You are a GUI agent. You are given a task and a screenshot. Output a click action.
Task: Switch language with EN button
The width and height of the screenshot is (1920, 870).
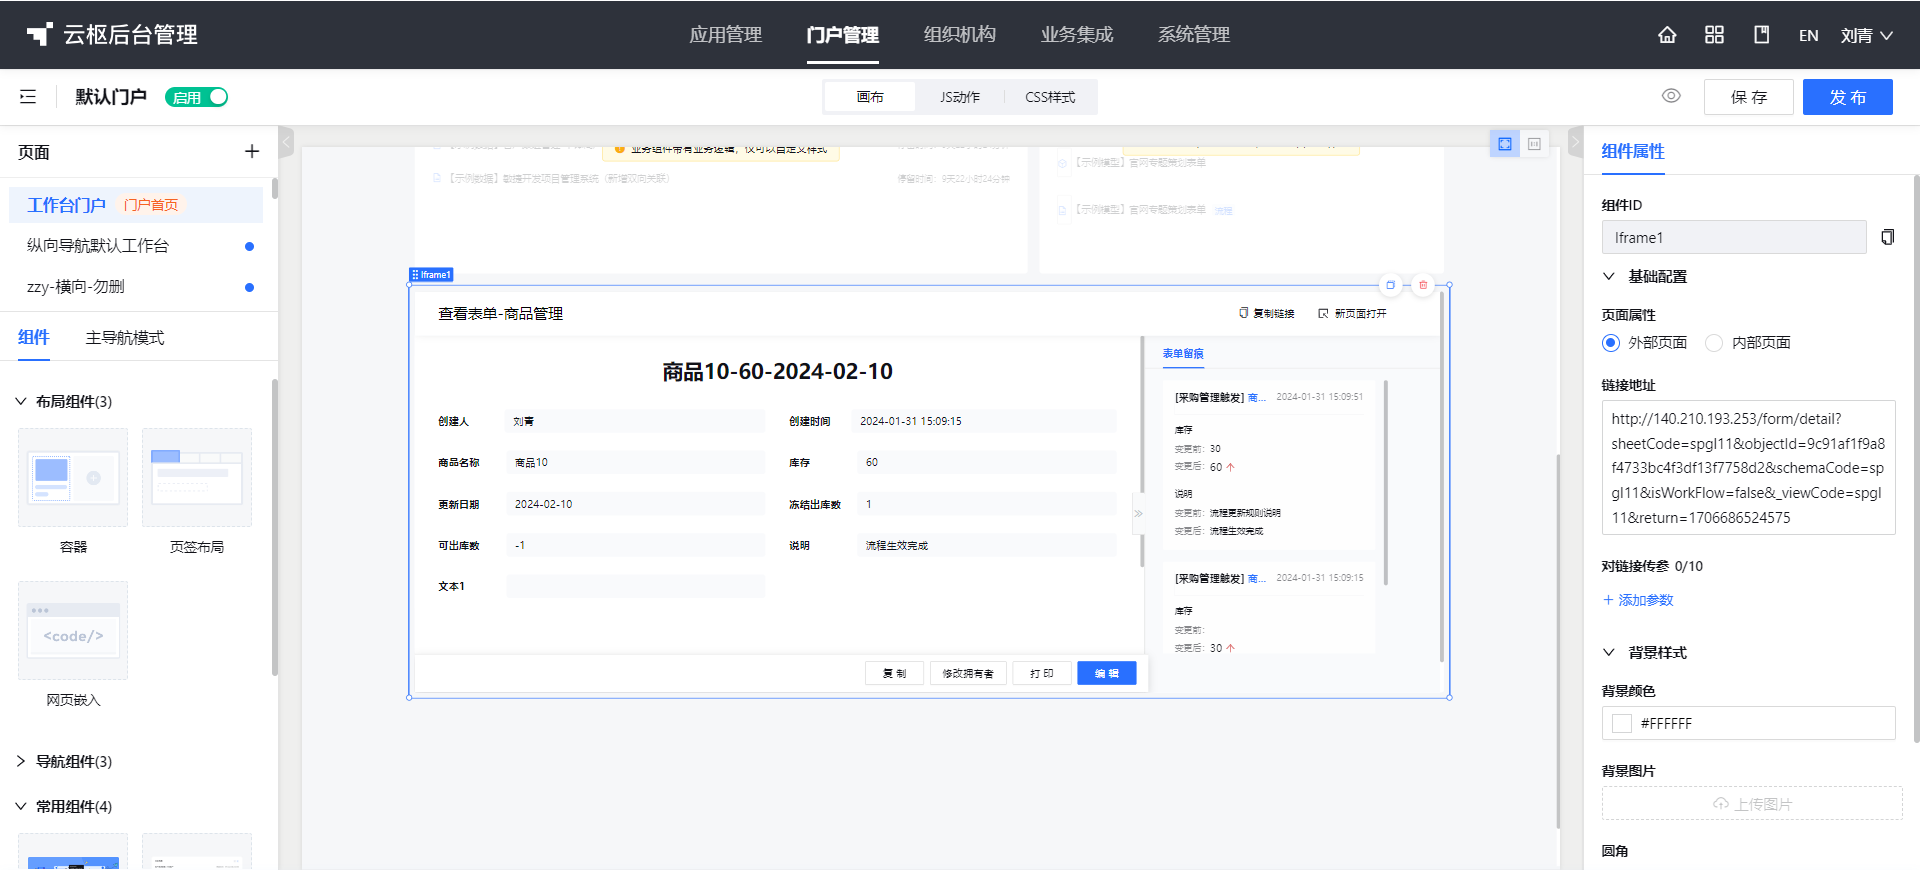pyautogui.click(x=1808, y=35)
